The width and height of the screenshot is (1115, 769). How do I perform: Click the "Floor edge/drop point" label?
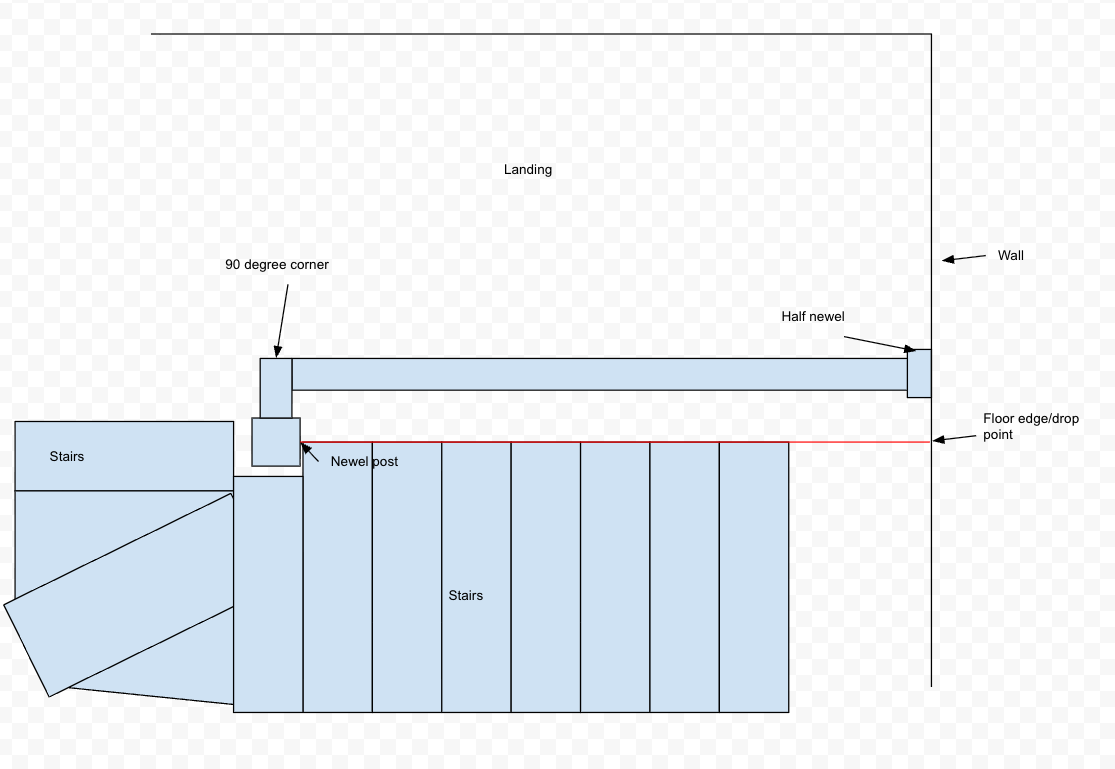pyautogui.click(x=1030, y=426)
